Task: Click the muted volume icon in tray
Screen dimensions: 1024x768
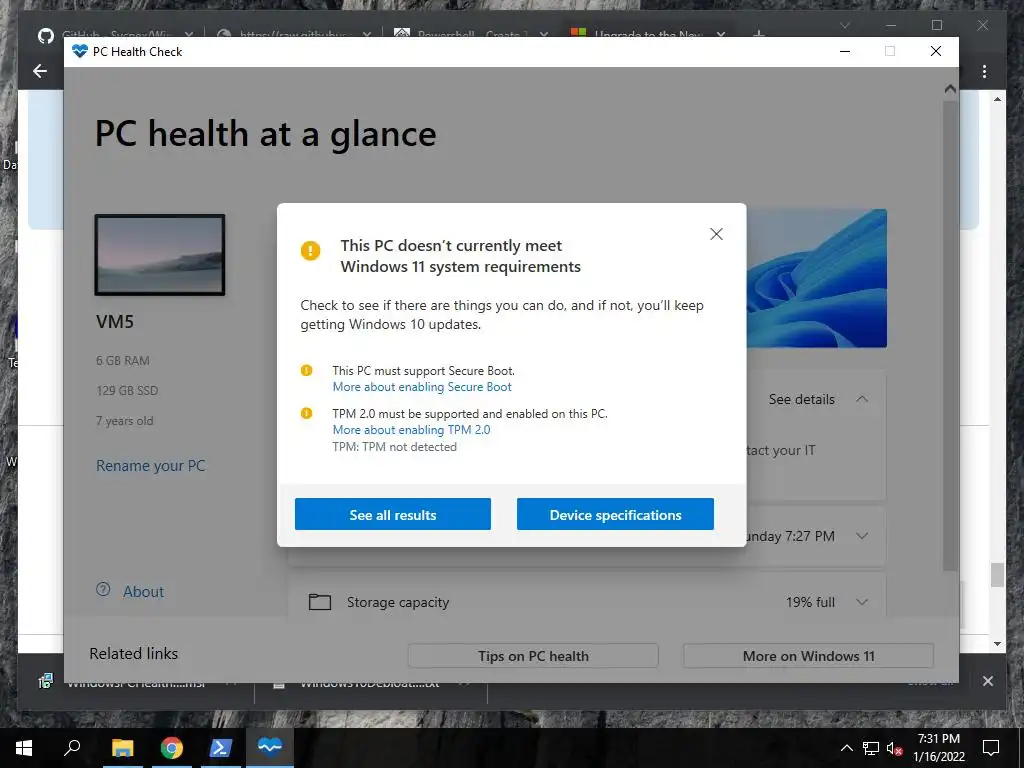Action: (x=895, y=748)
